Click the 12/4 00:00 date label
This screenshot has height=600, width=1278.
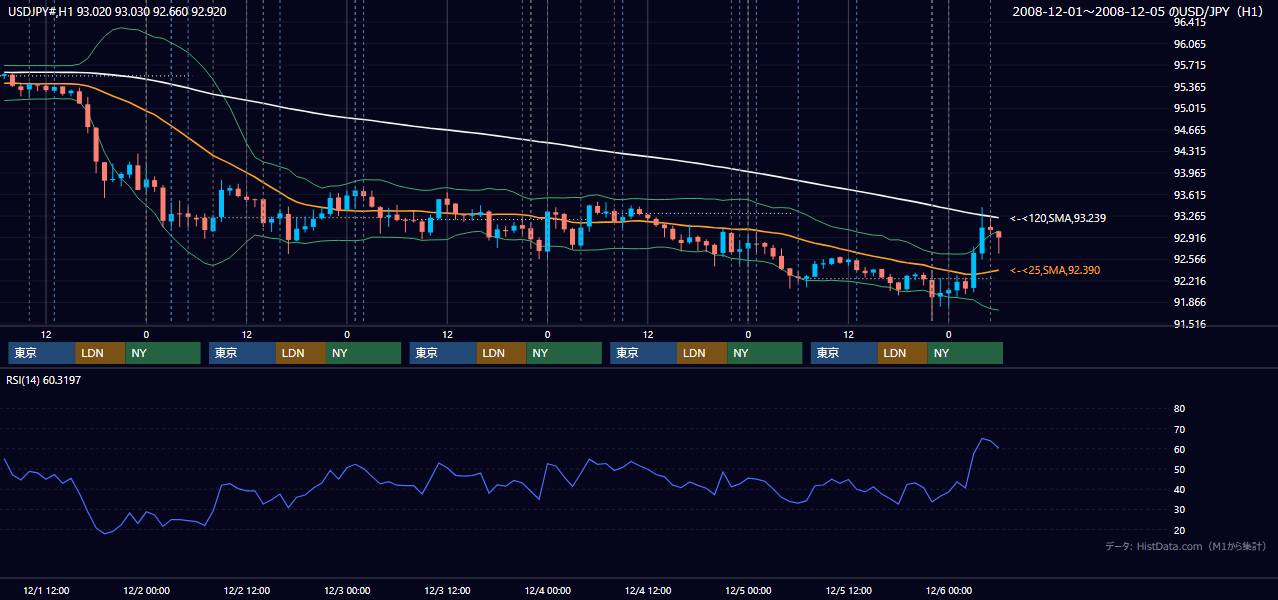click(x=547, y=591)
